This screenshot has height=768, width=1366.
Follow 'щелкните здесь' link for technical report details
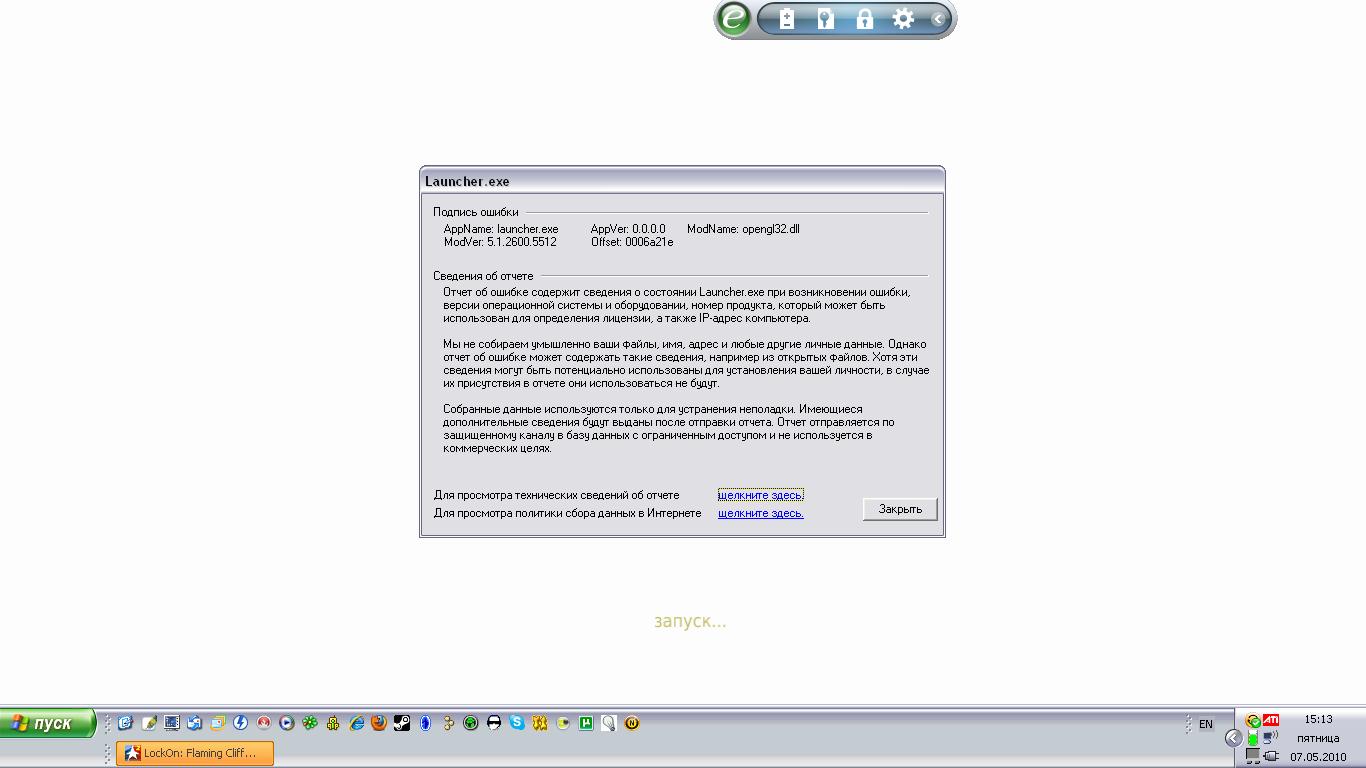coord(761,495)
